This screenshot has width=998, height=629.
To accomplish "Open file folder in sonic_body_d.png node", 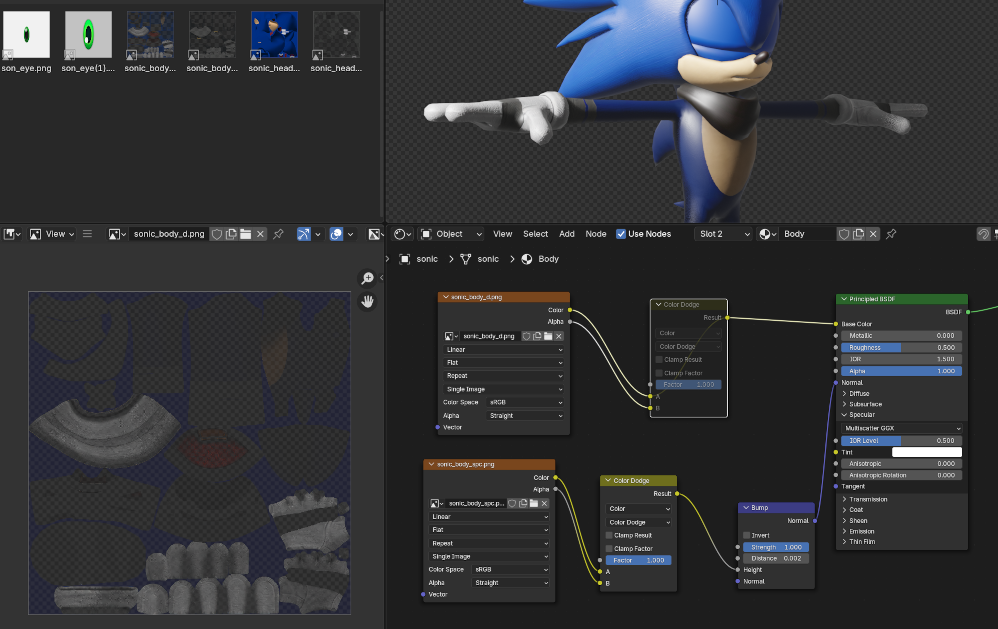I will coord(548,336).
